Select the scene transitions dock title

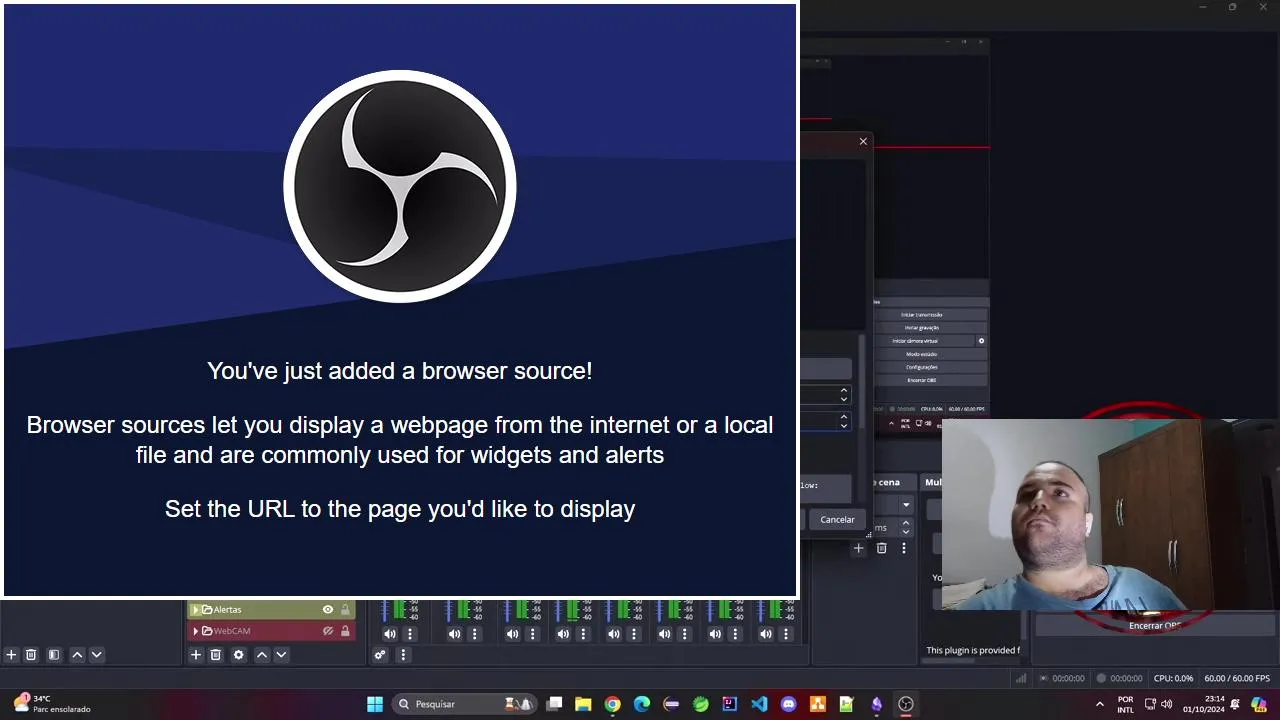888,482
